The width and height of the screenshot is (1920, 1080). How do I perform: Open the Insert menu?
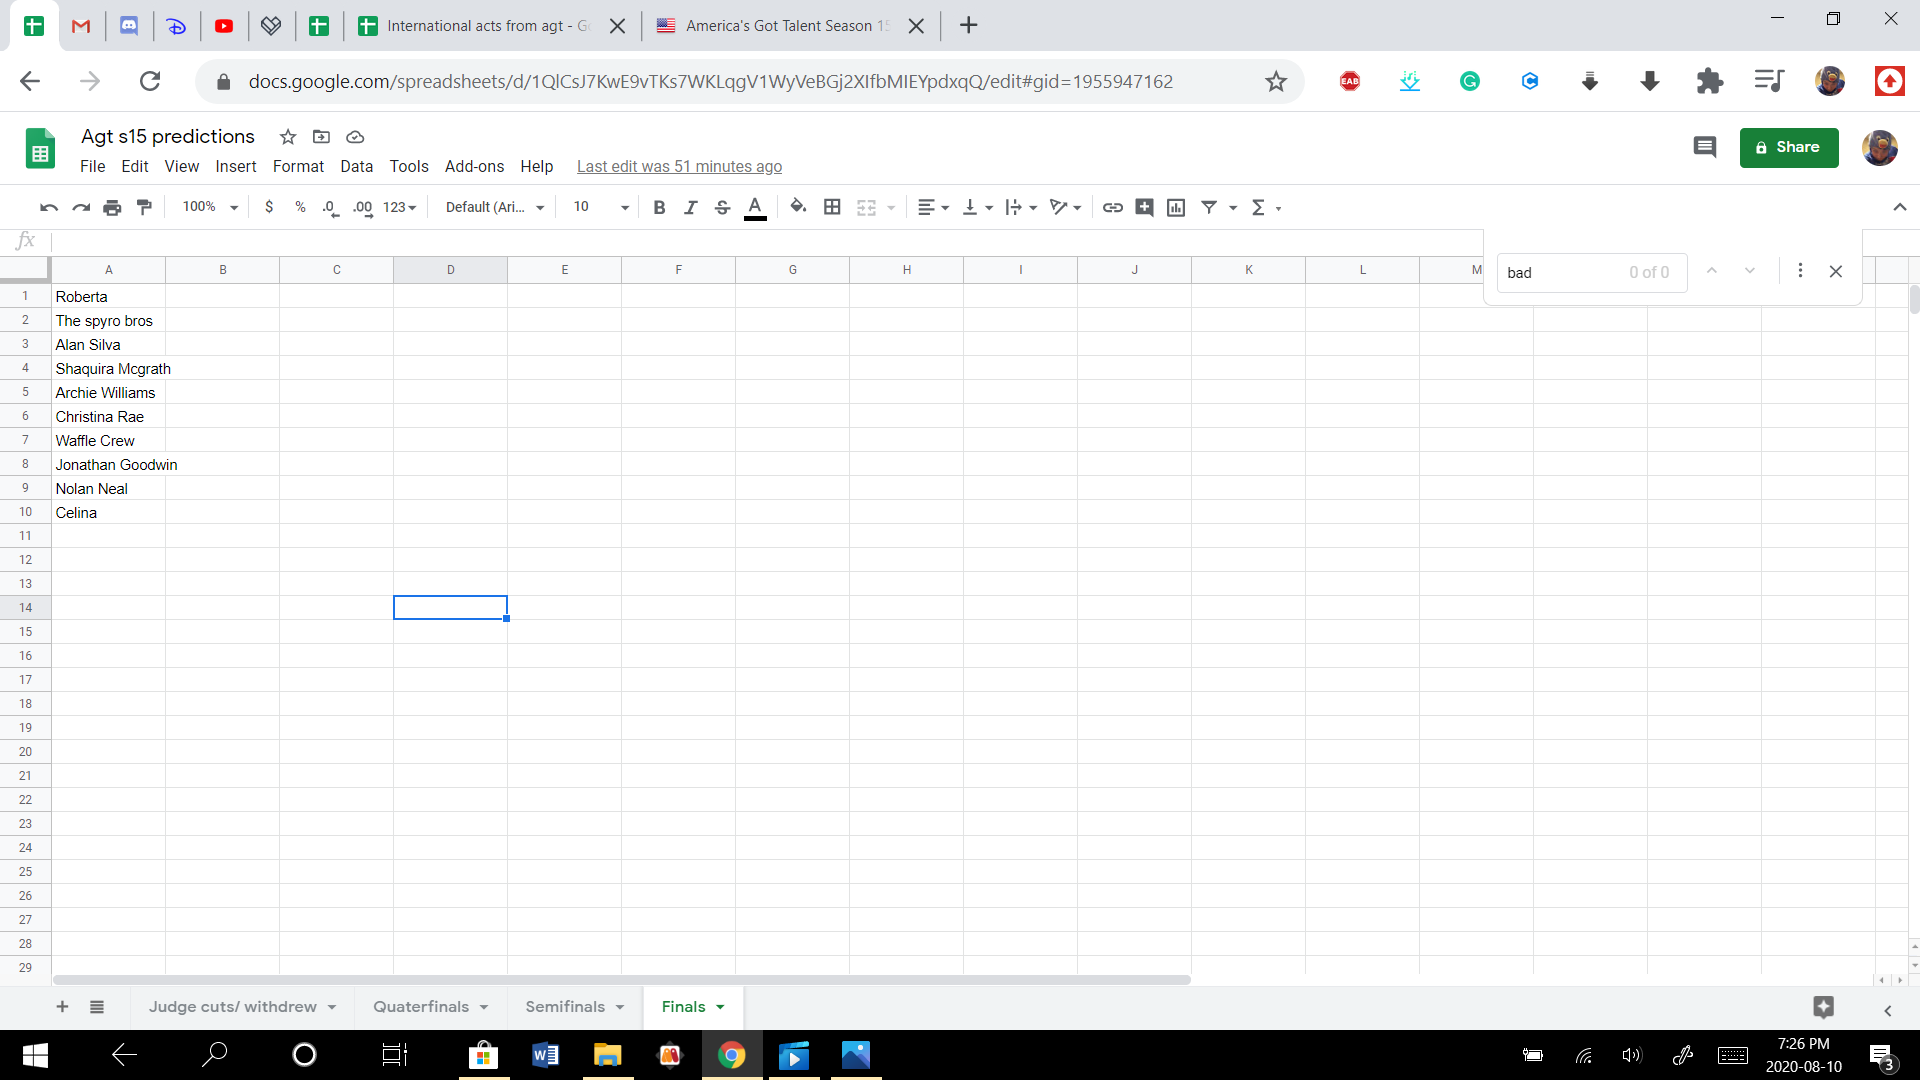[x=235, y=166]
